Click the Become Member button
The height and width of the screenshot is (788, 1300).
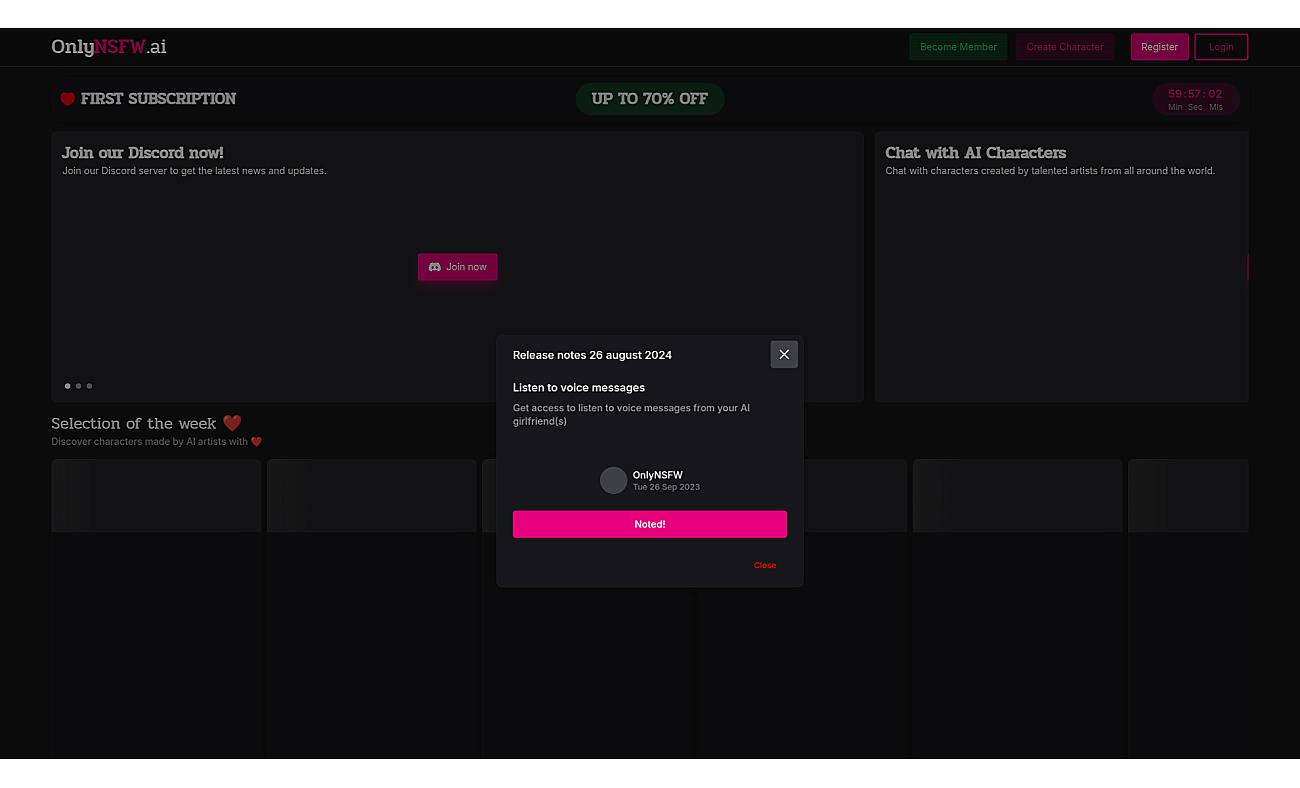[x=958, y=47]
